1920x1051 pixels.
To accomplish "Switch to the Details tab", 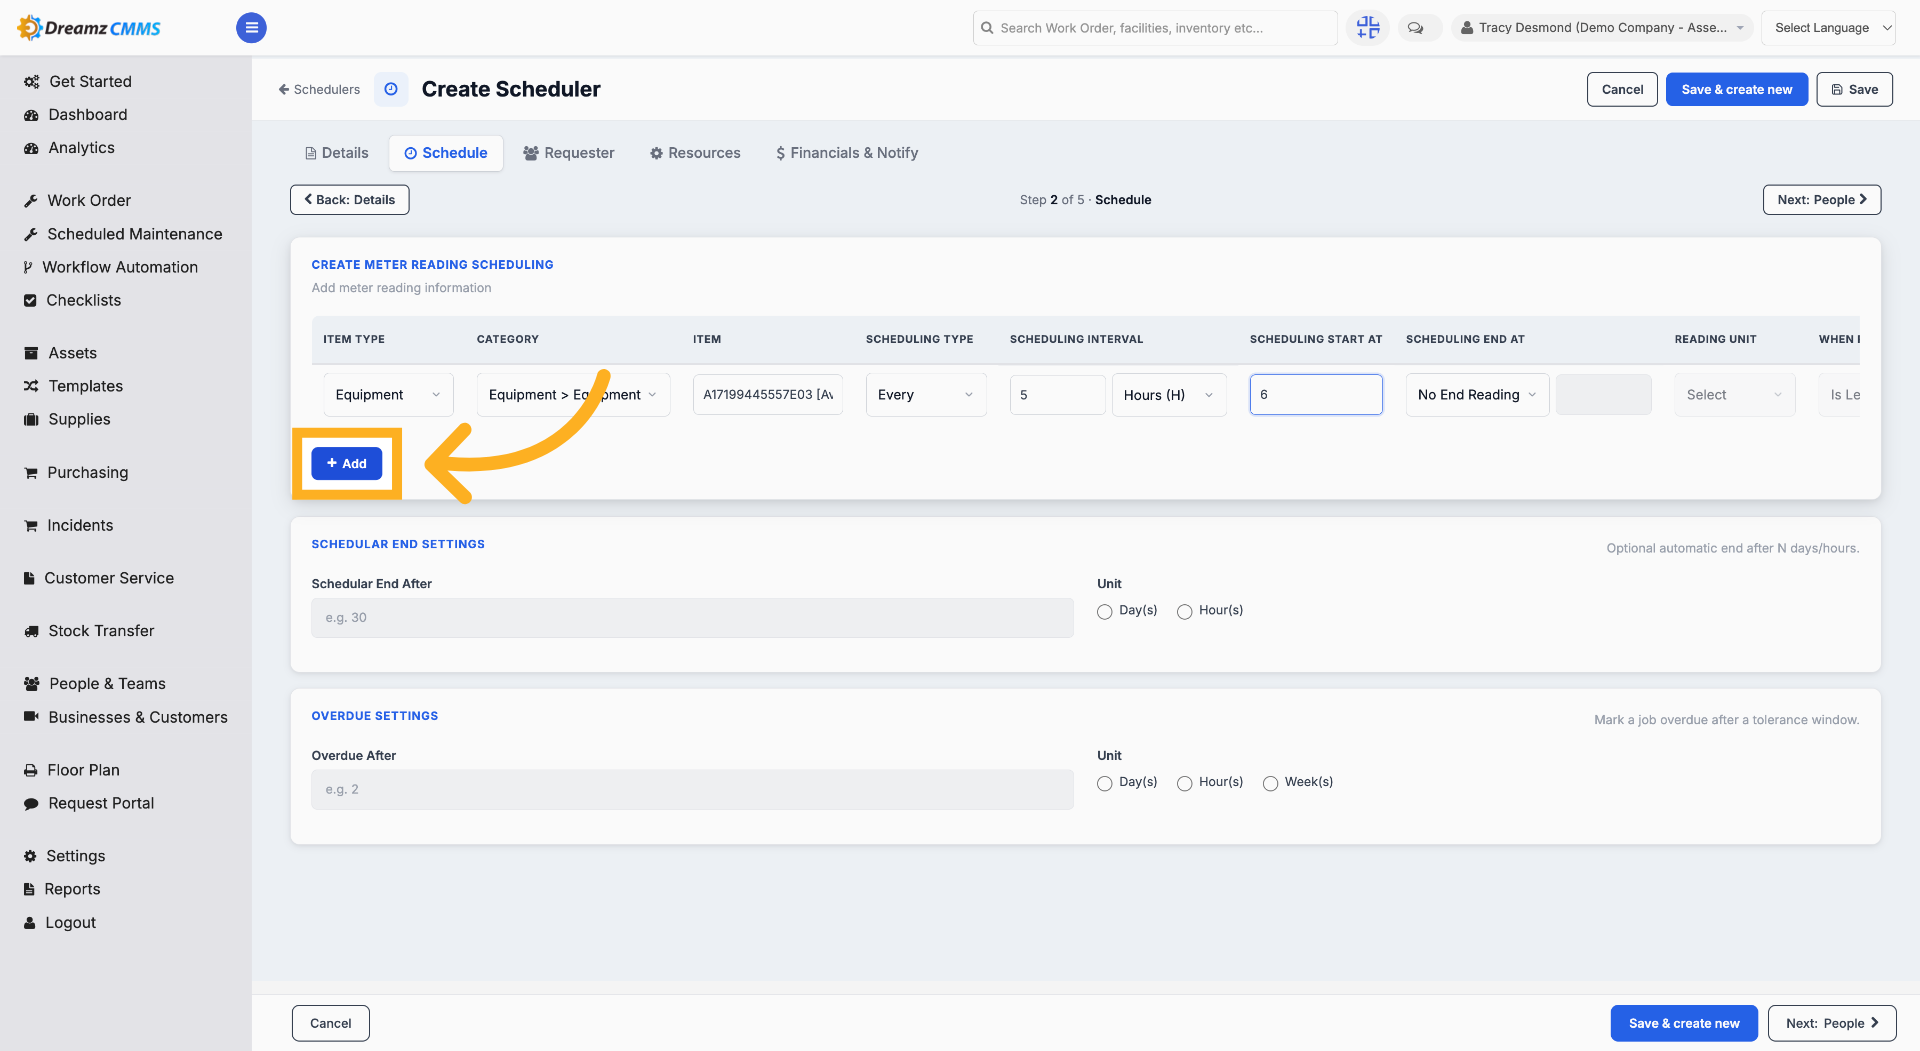I will point(337,153).
